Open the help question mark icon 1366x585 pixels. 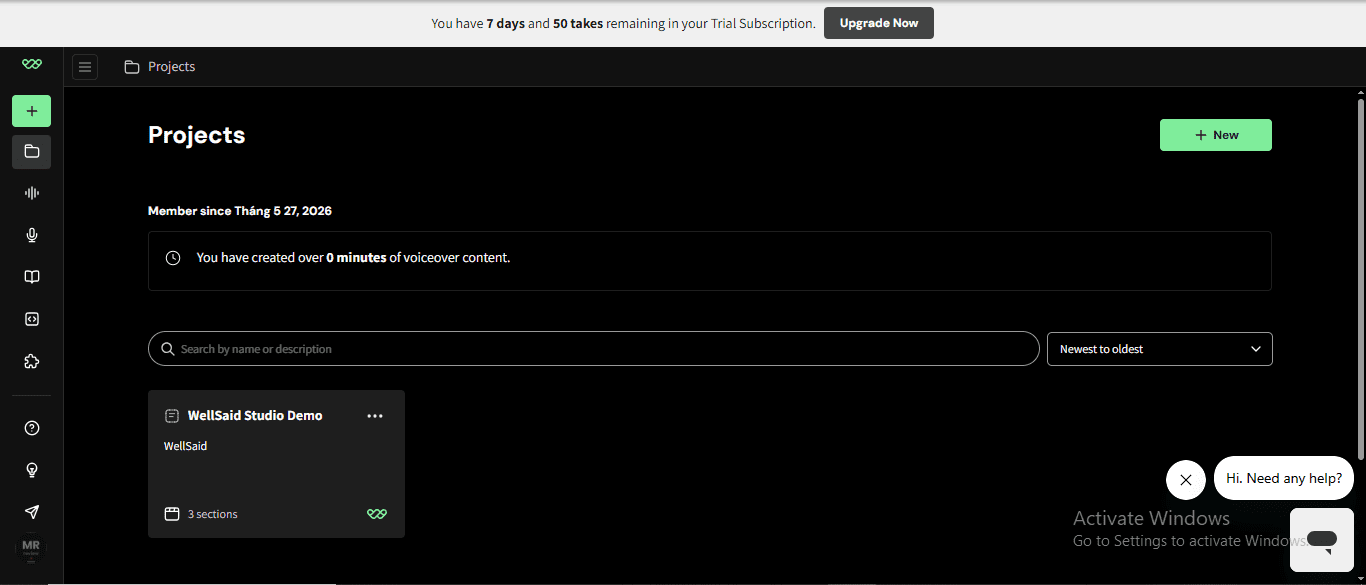click(x=32, y=428)
